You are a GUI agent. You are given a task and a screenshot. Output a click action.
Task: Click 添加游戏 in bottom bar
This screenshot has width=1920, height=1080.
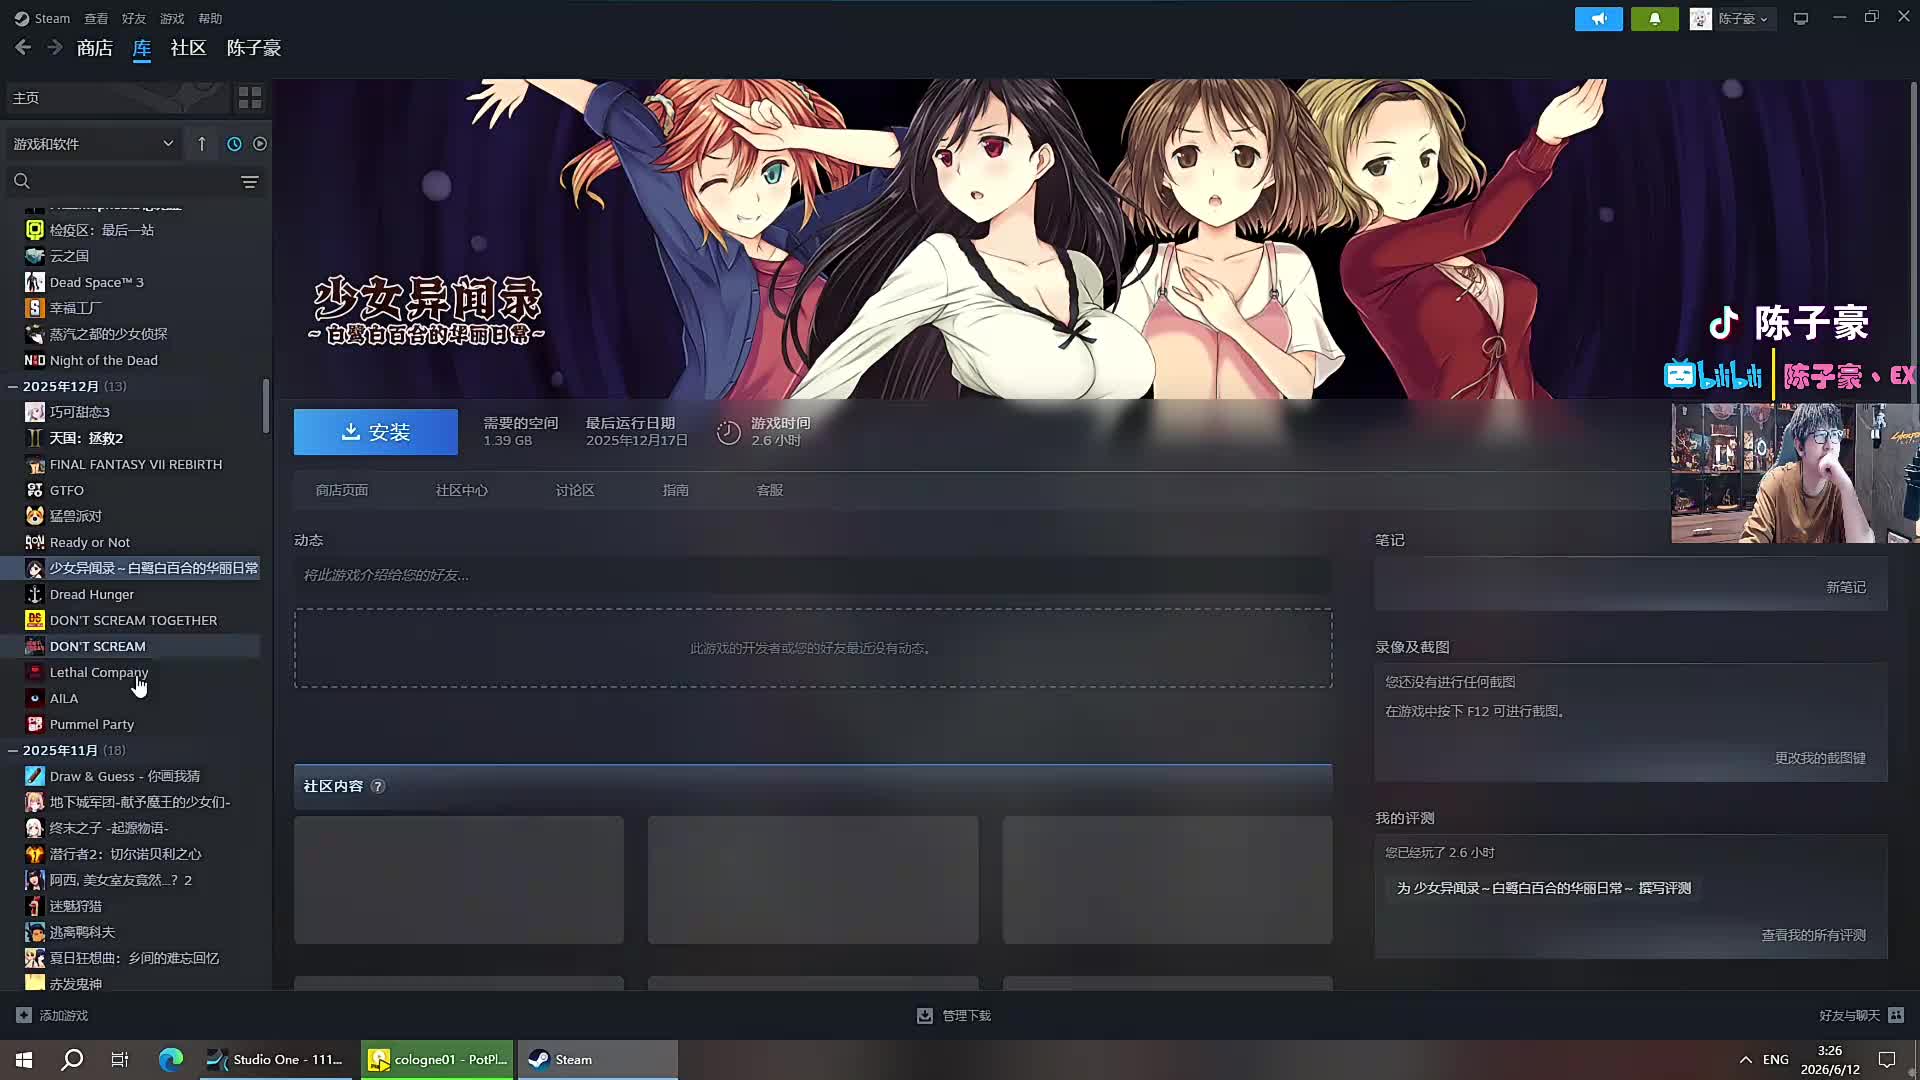click(64, 1015)
